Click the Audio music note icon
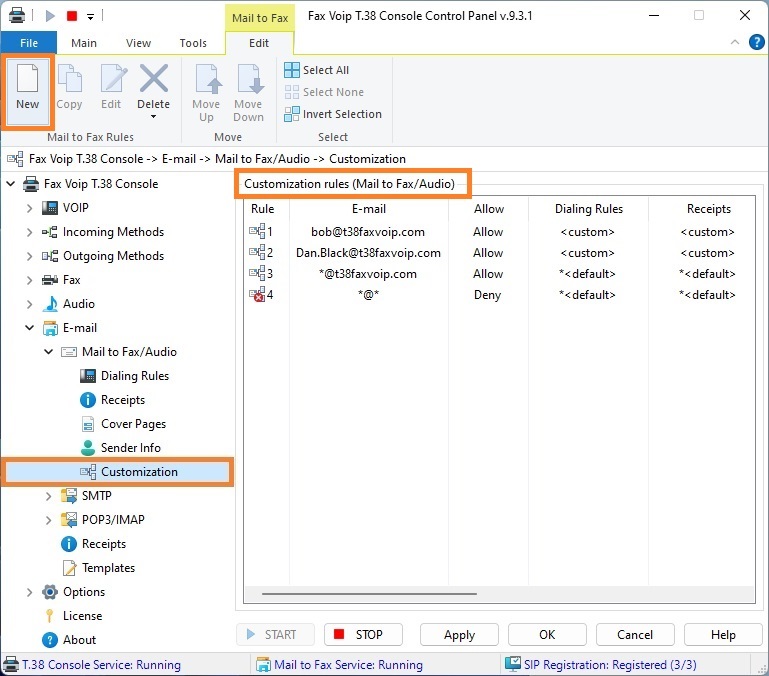The image size is (769, 676). point(50,304)
